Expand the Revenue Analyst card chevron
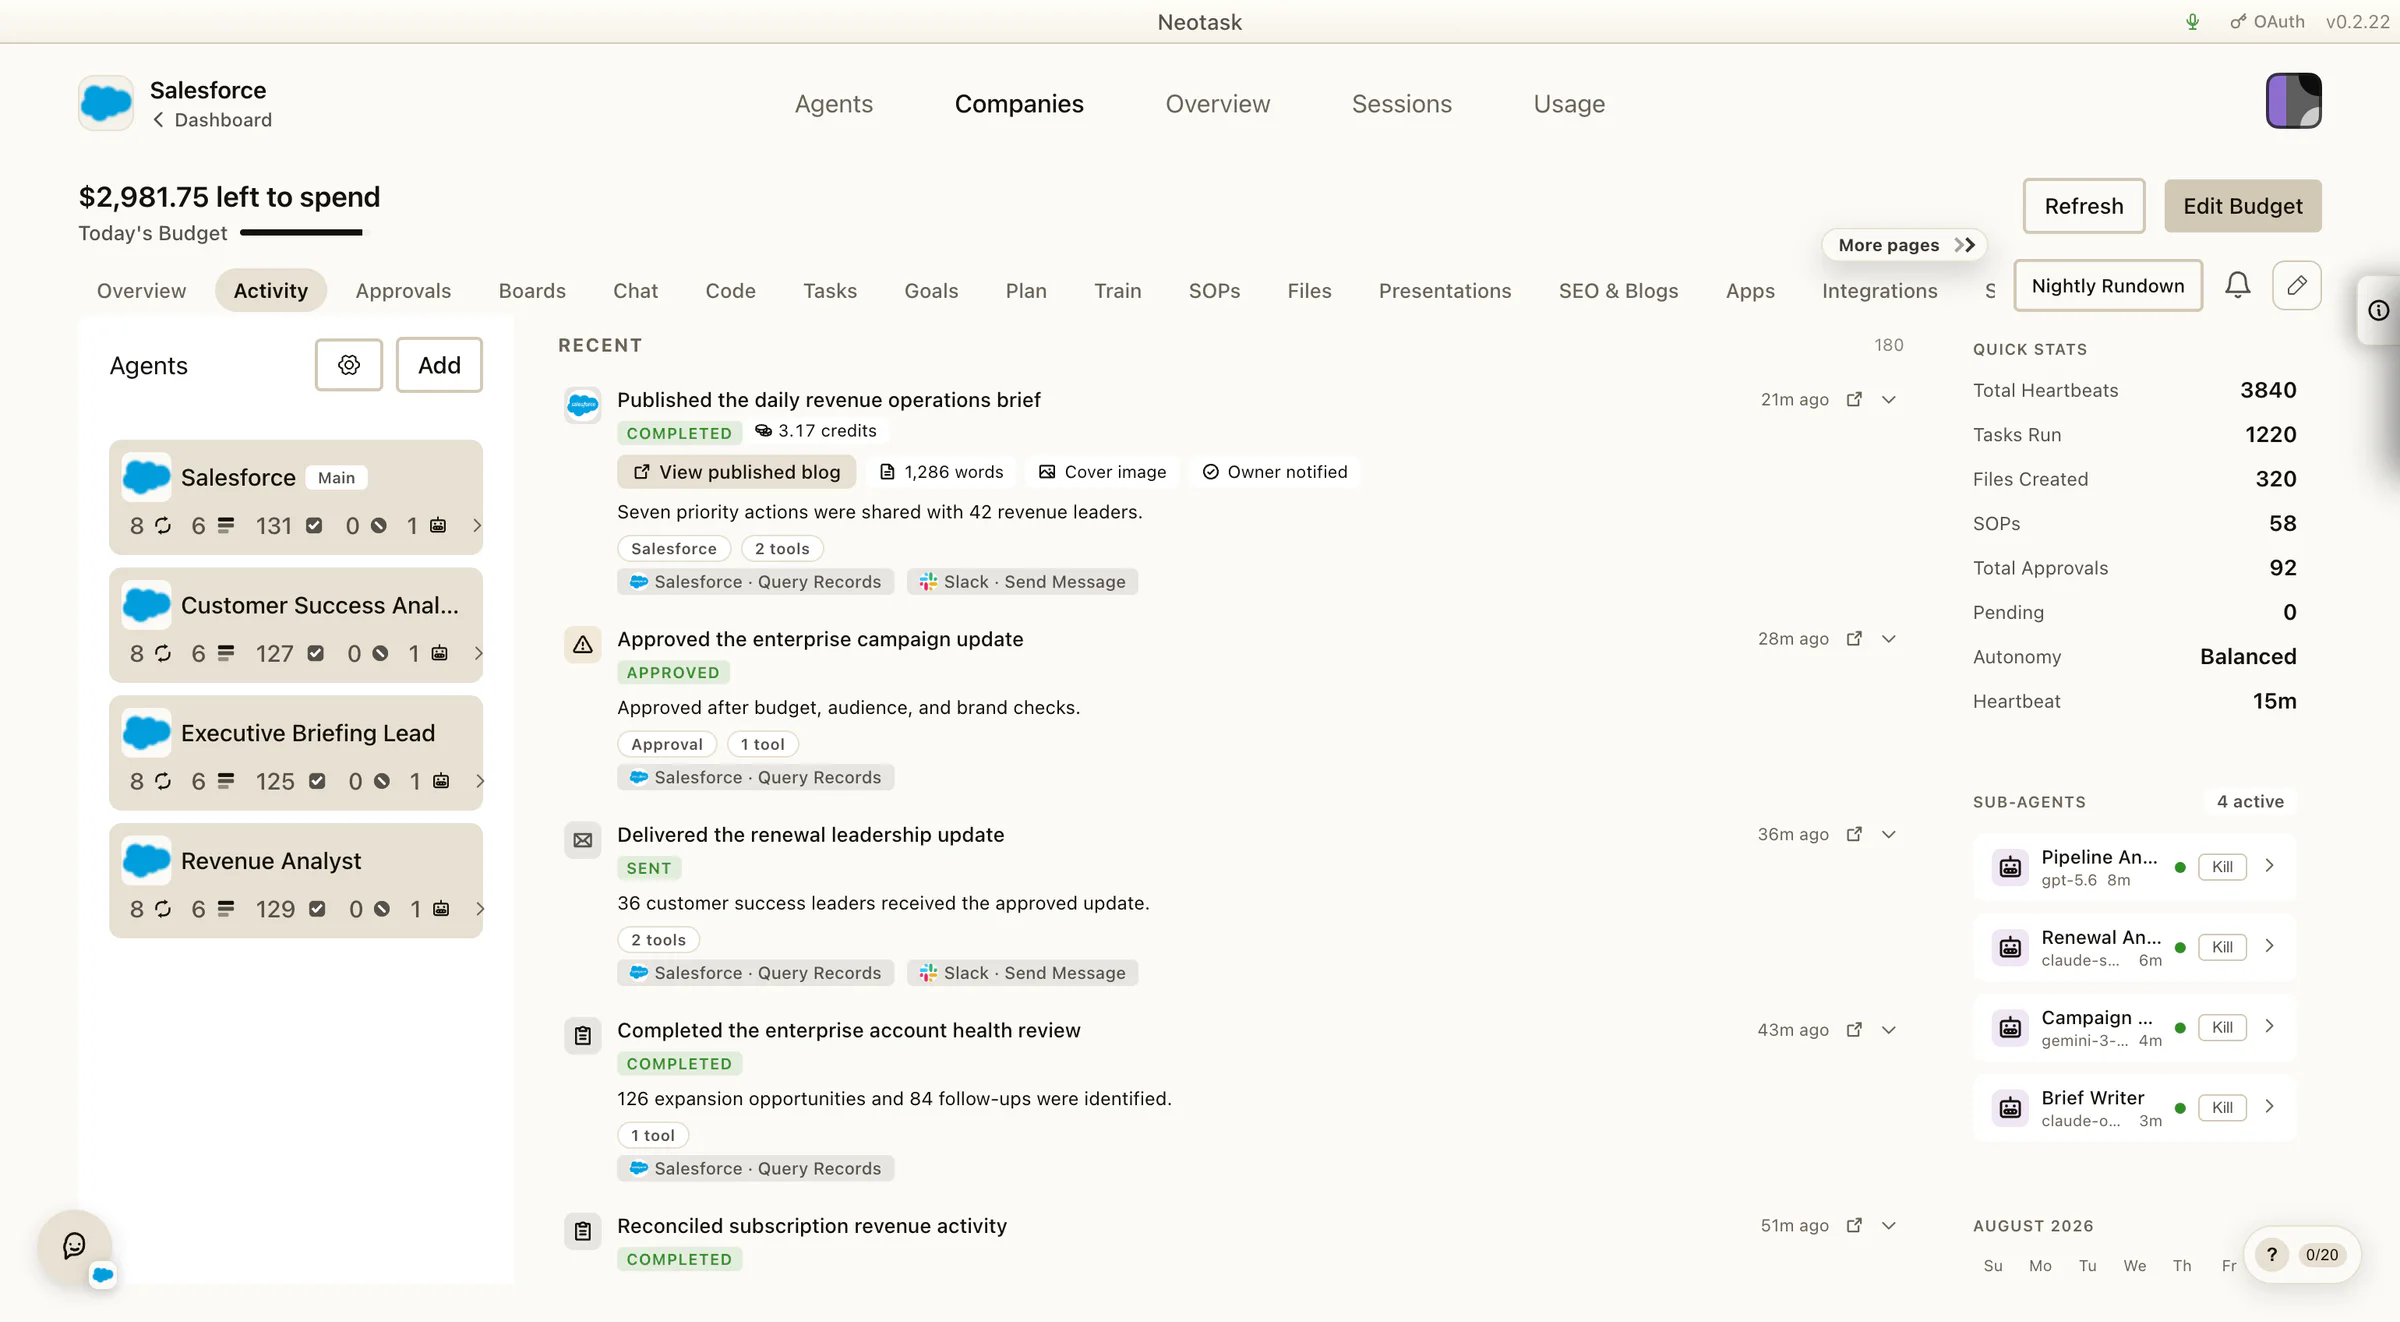The image size is (2400, 1322). 480,910
